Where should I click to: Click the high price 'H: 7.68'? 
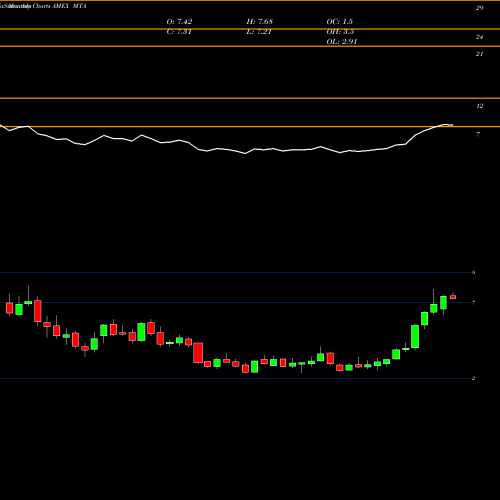tap(260, 22)
